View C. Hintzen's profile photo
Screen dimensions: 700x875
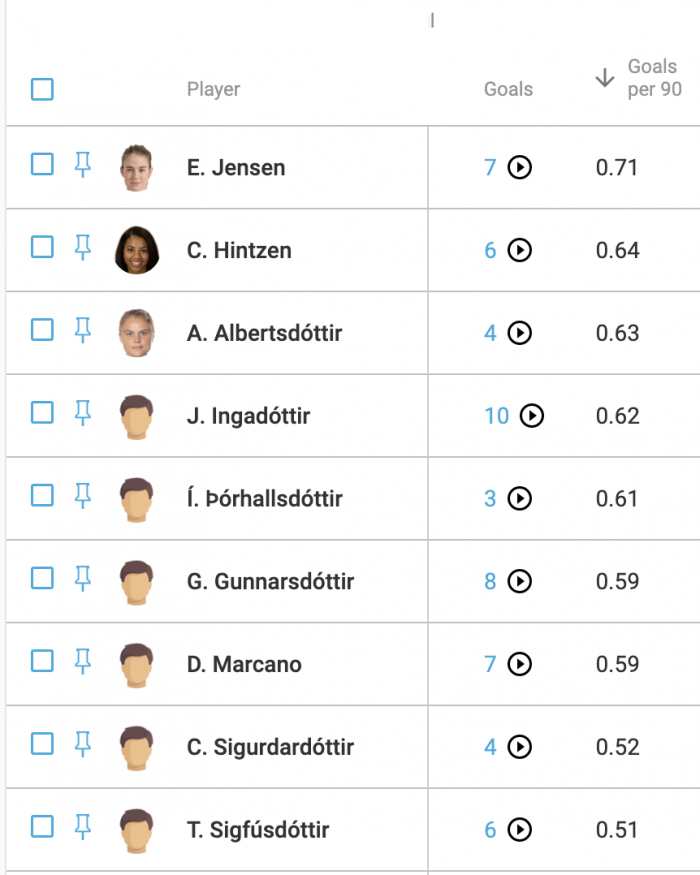[x=137, y=250]
